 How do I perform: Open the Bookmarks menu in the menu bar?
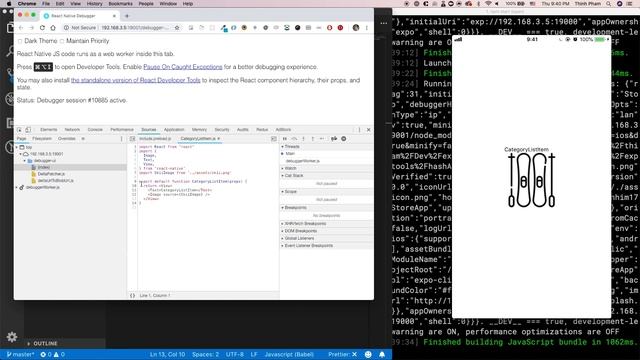click(x=120, y=4)
